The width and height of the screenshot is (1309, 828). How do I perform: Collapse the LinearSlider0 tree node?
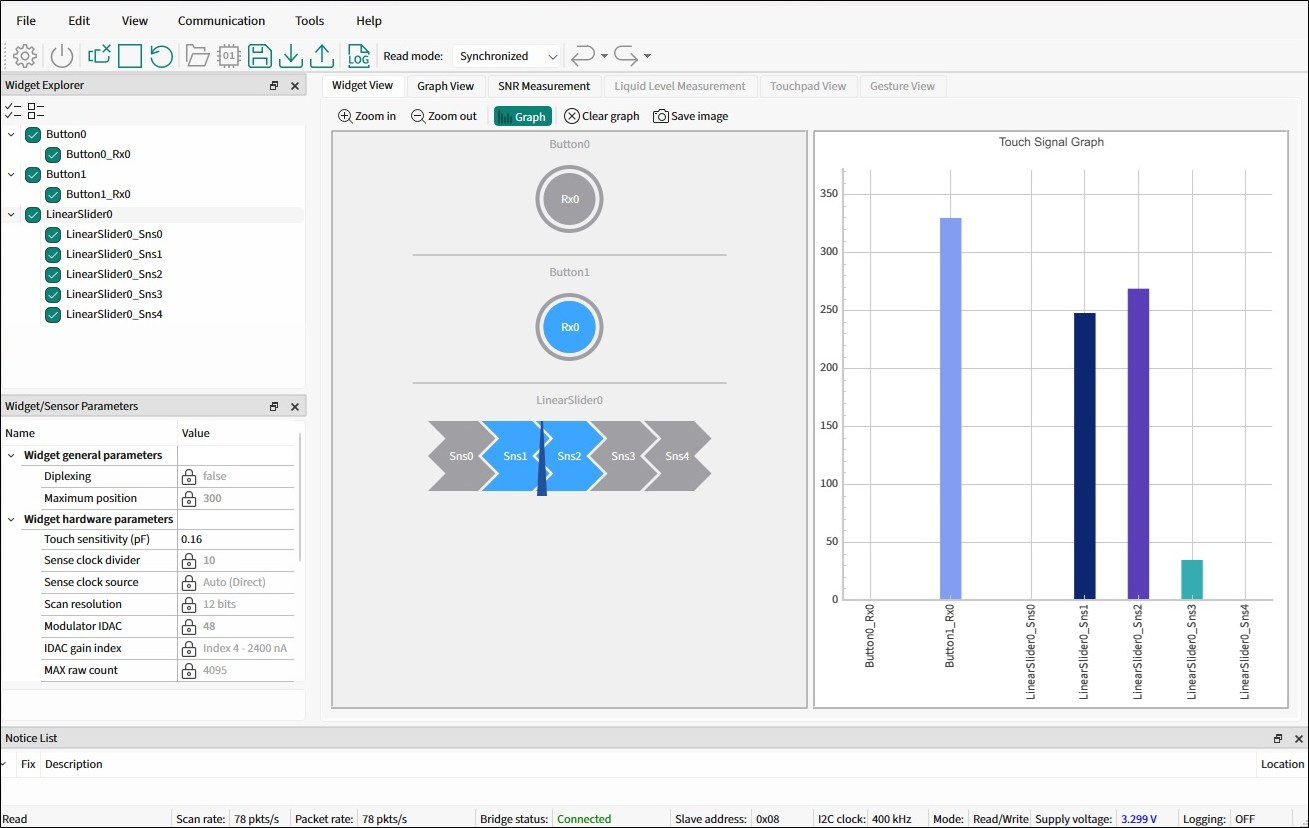(11, 214)
